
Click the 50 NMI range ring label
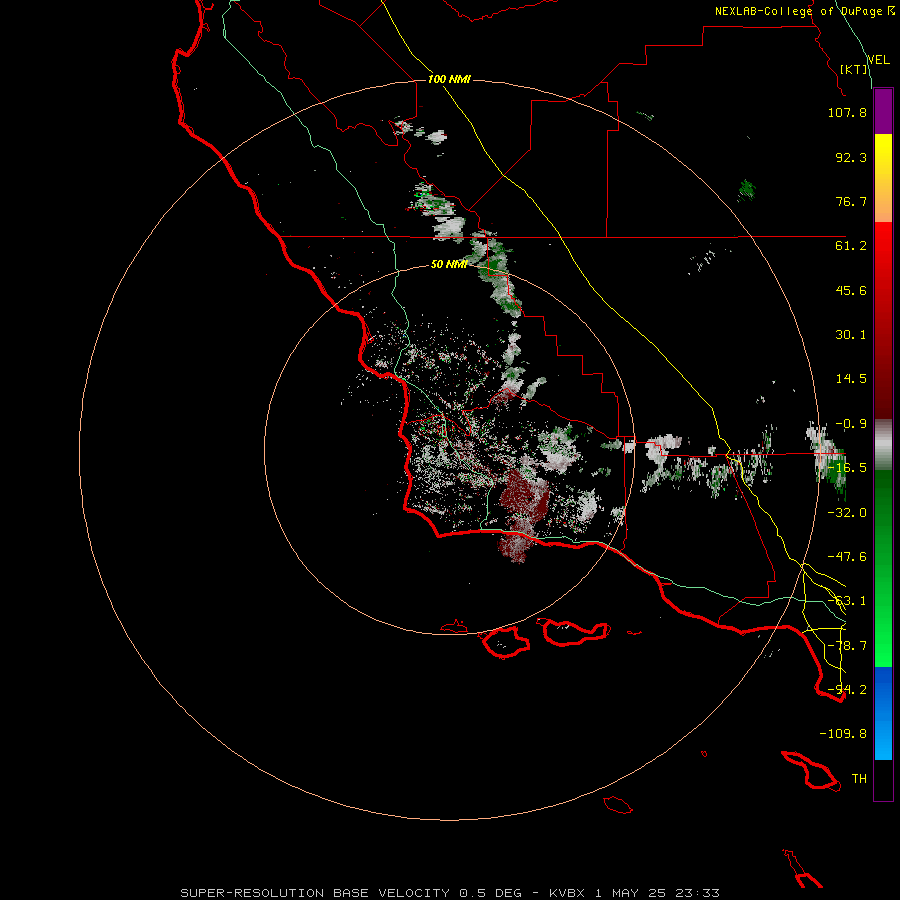coord(449,264)
